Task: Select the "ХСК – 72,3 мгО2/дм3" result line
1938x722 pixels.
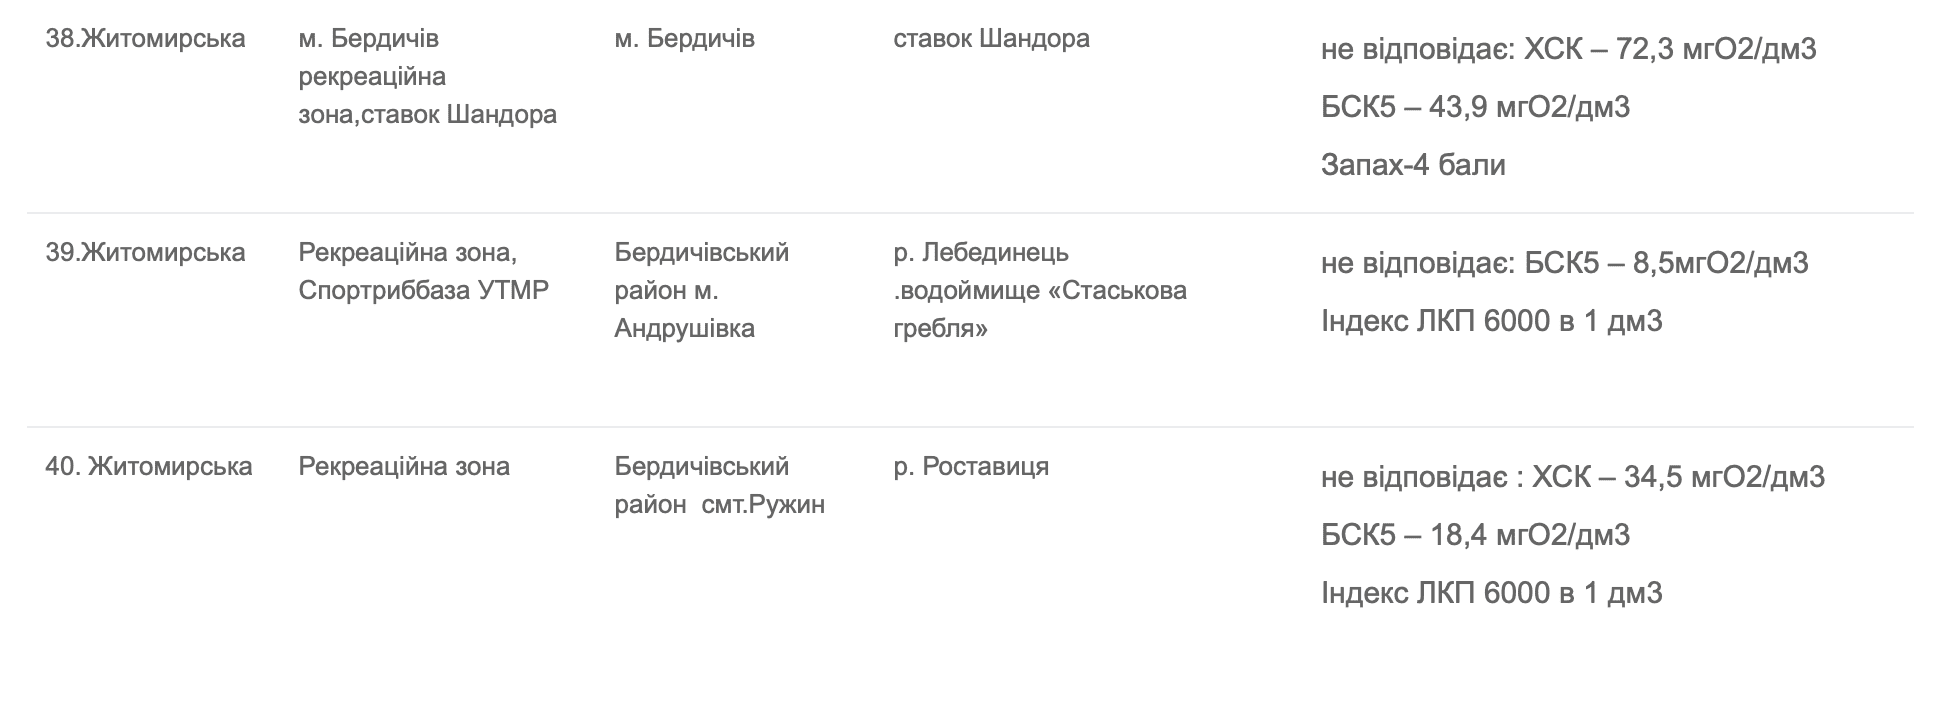Action: (x=1568, y=49)
